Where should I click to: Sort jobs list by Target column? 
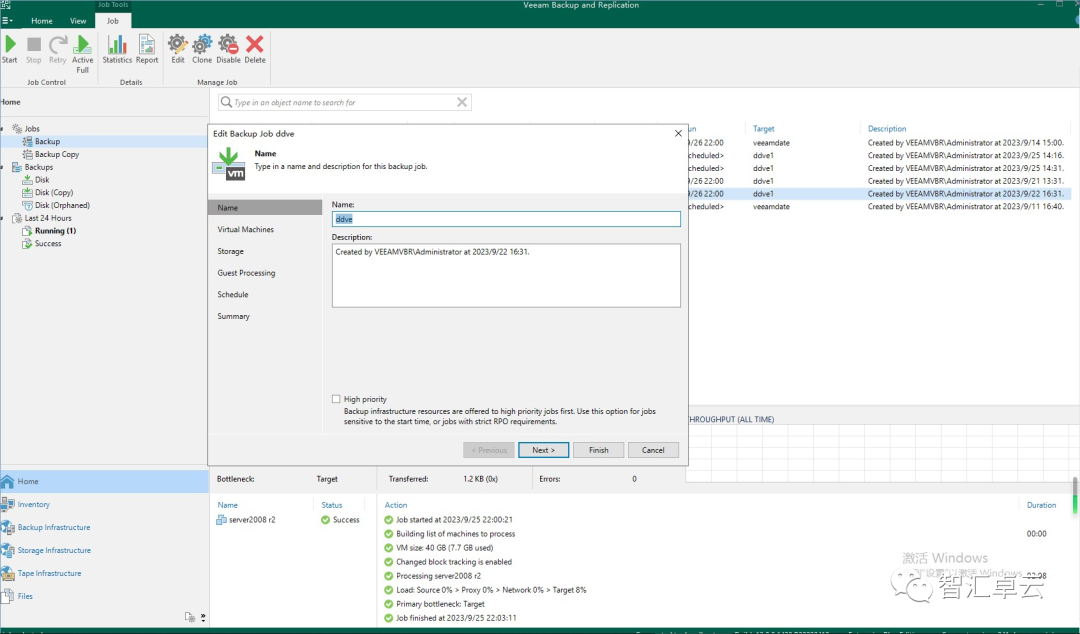click(763, 129)
